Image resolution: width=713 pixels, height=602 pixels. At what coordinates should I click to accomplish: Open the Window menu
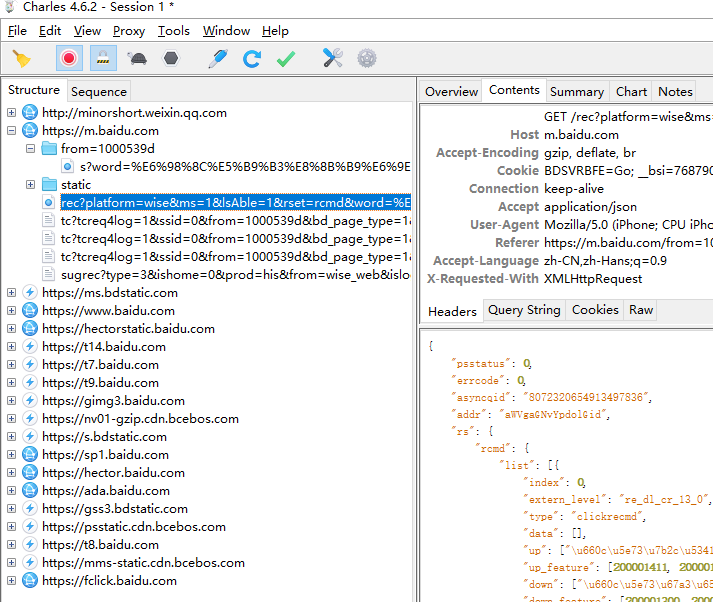tap(226, 31)
